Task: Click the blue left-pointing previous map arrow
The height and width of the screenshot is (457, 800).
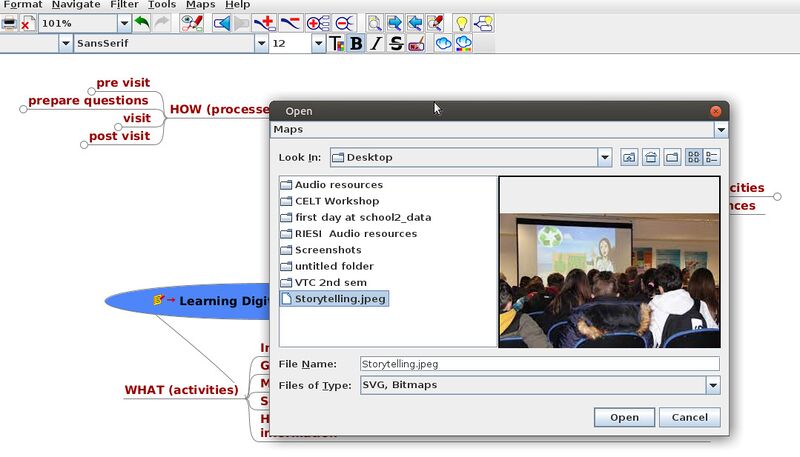Action: (222, 23)
